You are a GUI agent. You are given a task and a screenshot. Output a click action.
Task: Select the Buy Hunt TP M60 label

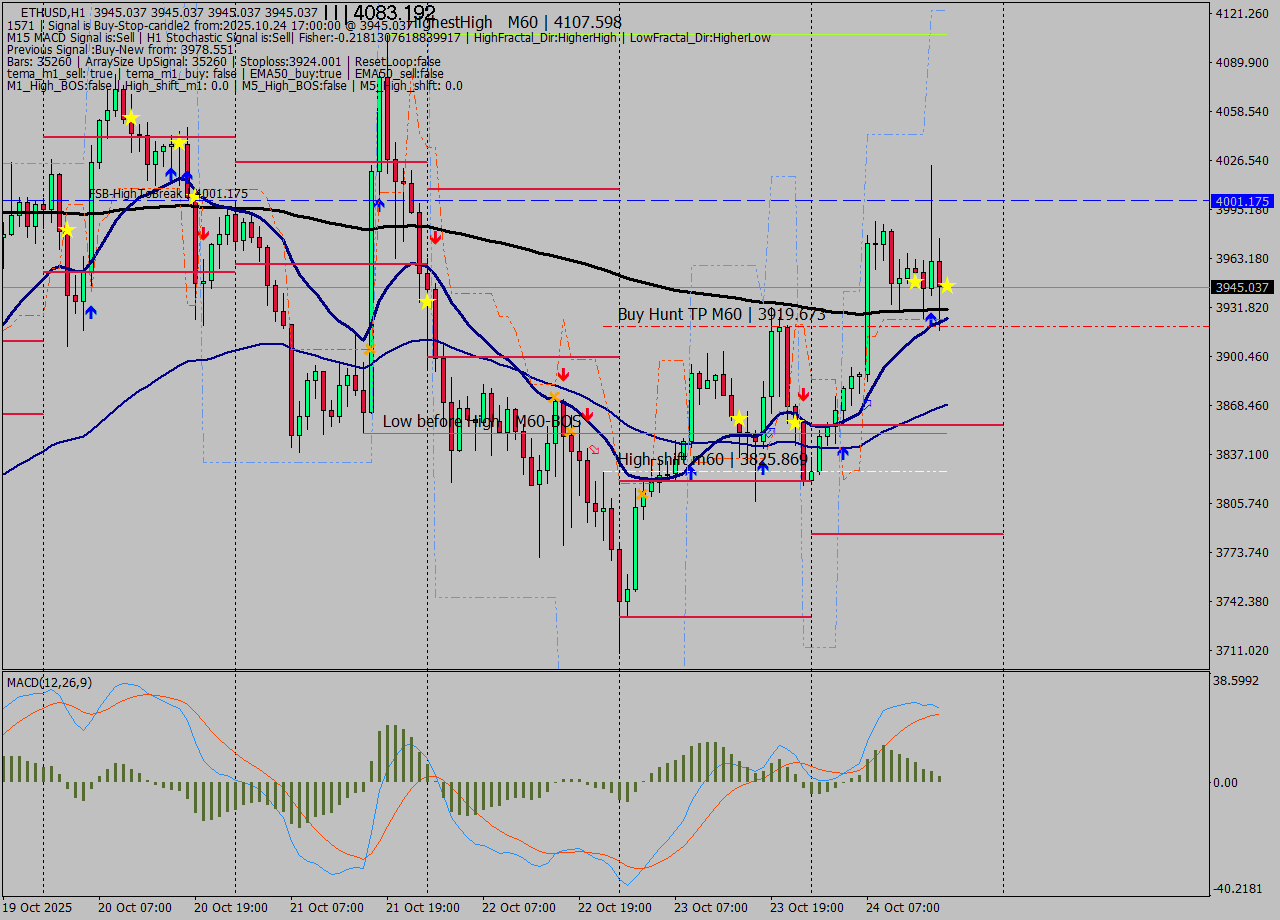coord(721,314)
